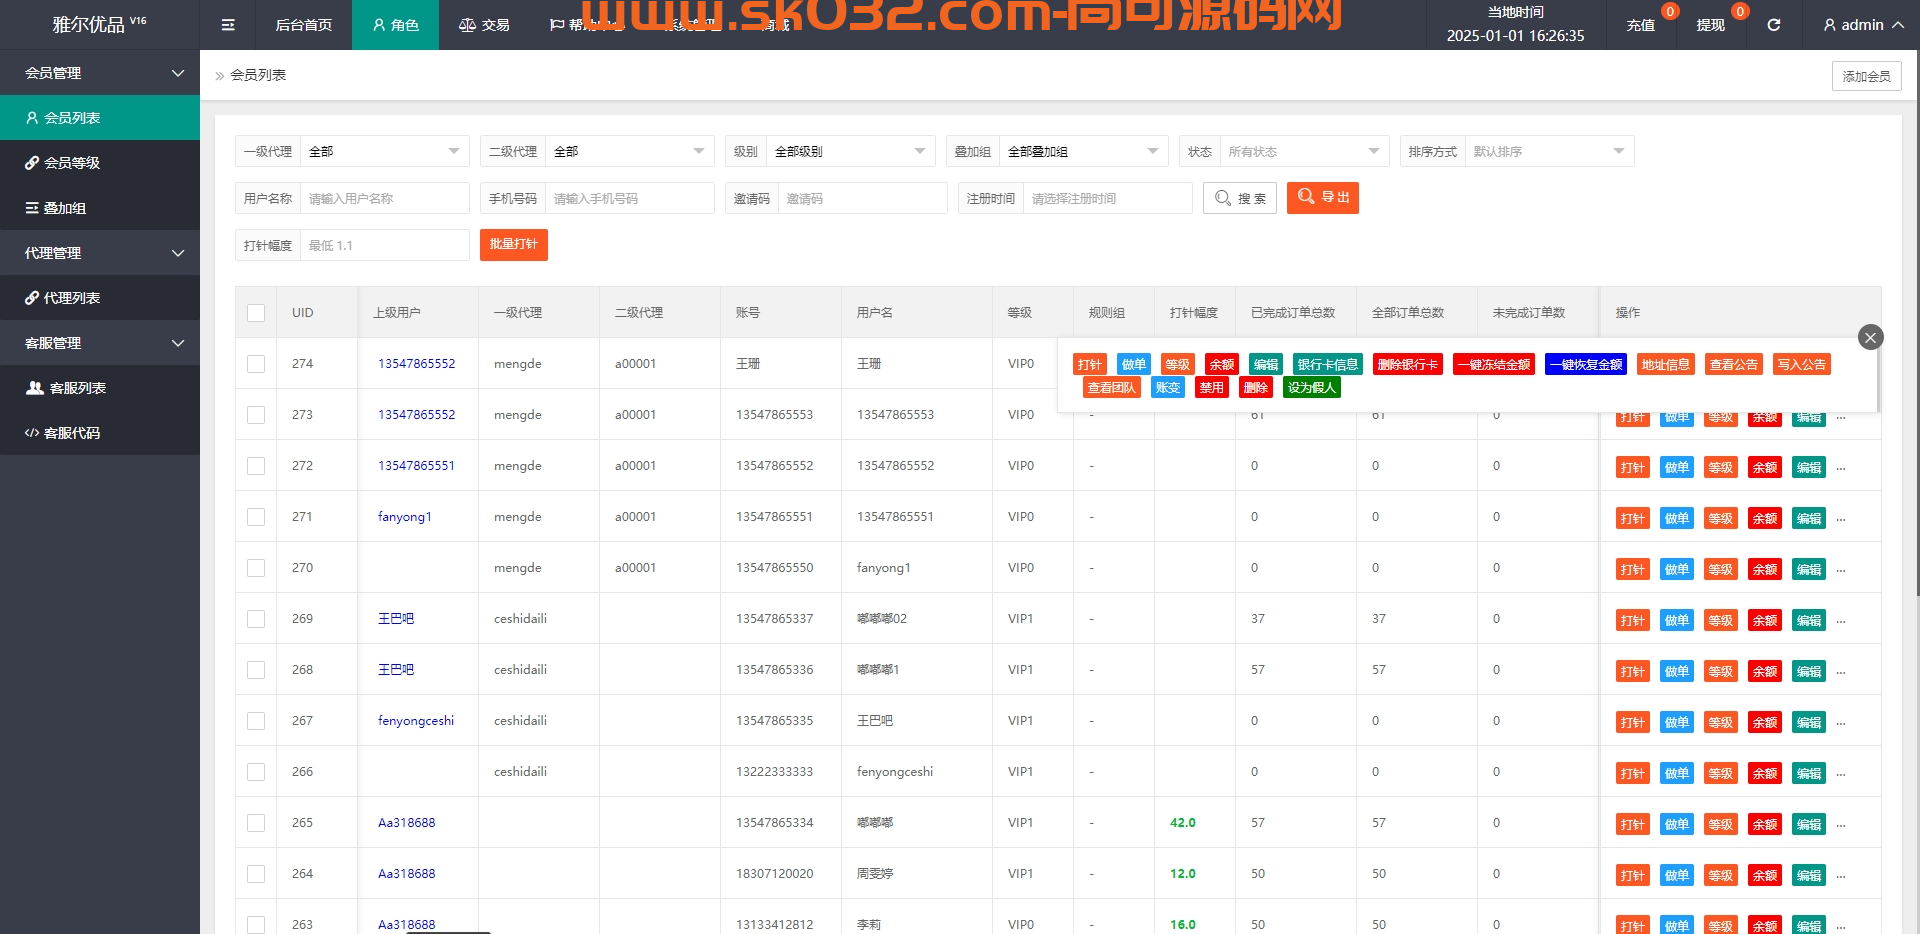The height and width of the screenshot is (934, 1920).
Task: Collapse the 会员管理 sidebar section
Action: click(x=100, y=73)
